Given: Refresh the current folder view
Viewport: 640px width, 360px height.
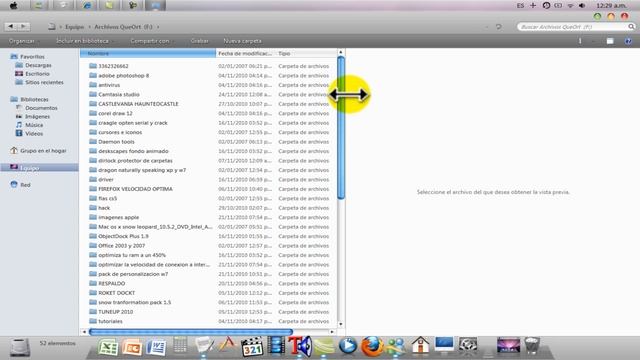Looking at the screenshot, I should tap(498, 27).
